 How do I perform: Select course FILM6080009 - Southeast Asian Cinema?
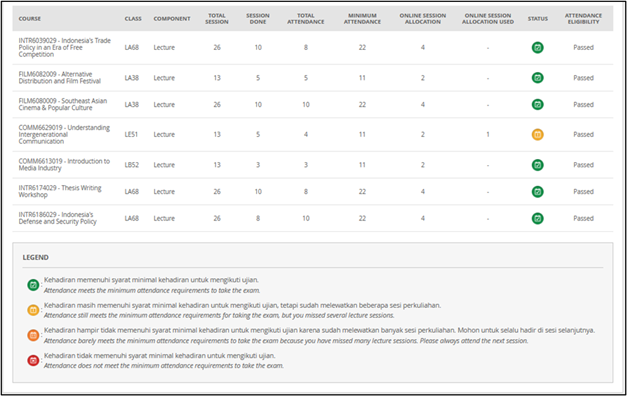[x=63, y=104]
